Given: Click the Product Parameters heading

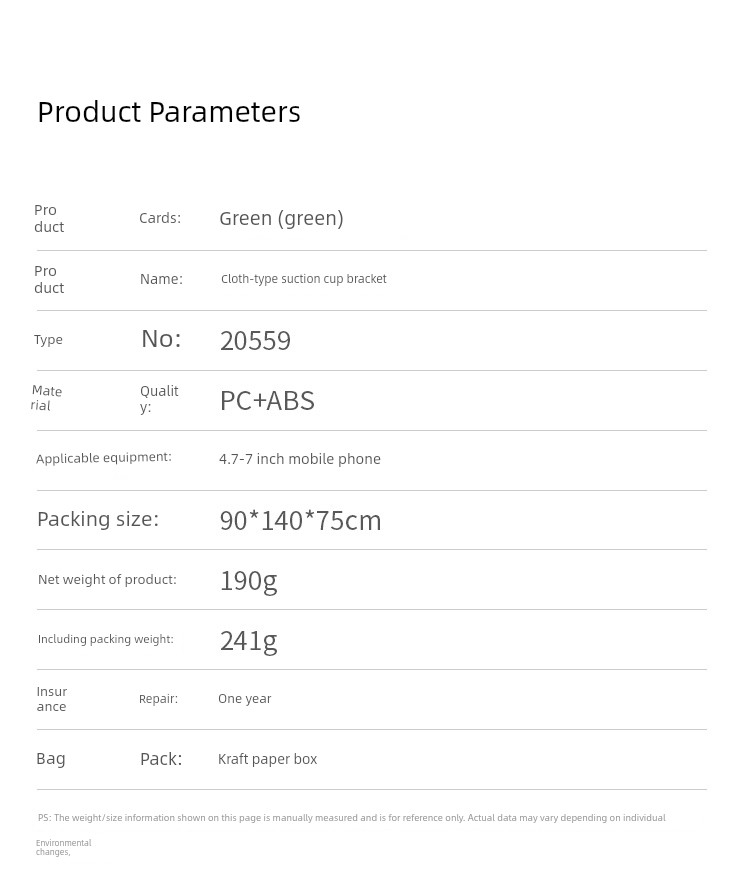Looking at the screenshot, I should click(169, 112).
